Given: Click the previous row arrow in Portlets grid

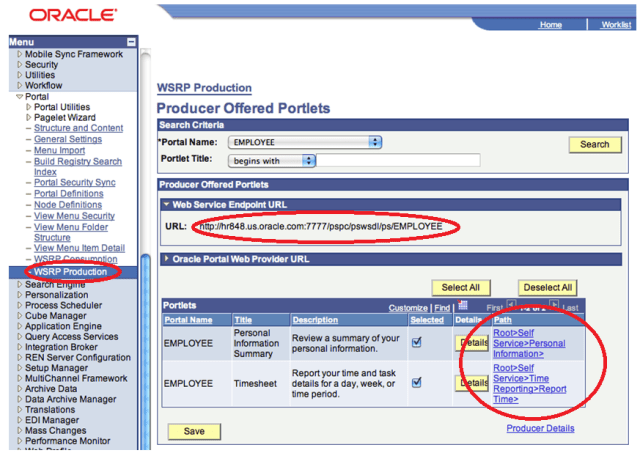Looking at the screenshot, I should (x=511, y=306).
